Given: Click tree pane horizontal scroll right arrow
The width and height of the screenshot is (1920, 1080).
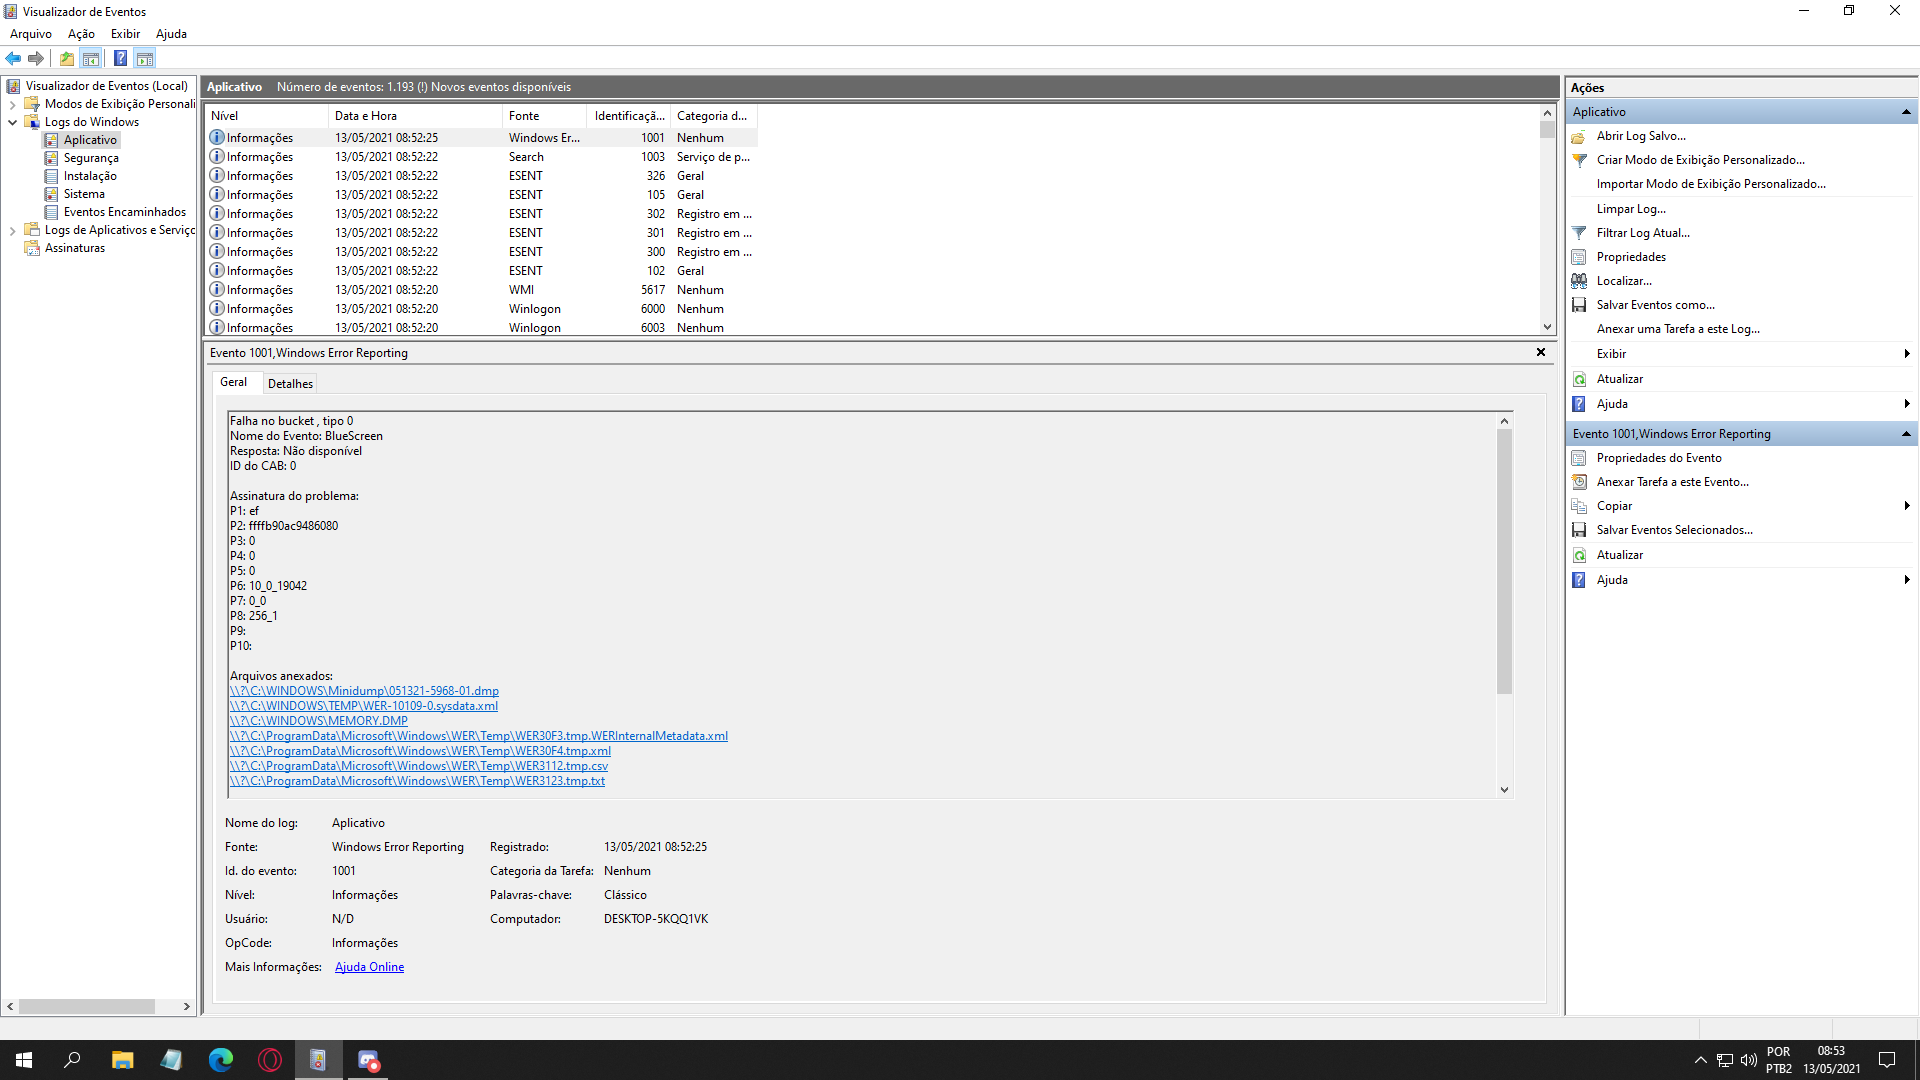Looking at the screenshot, I should coord(187,1006).
